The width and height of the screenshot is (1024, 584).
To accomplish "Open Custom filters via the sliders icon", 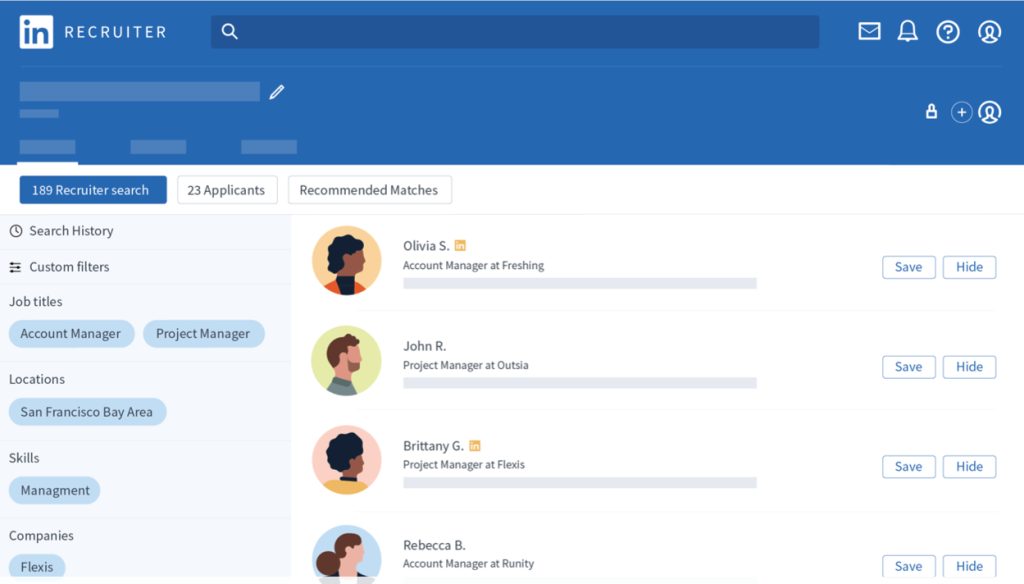I will point(15,267).
